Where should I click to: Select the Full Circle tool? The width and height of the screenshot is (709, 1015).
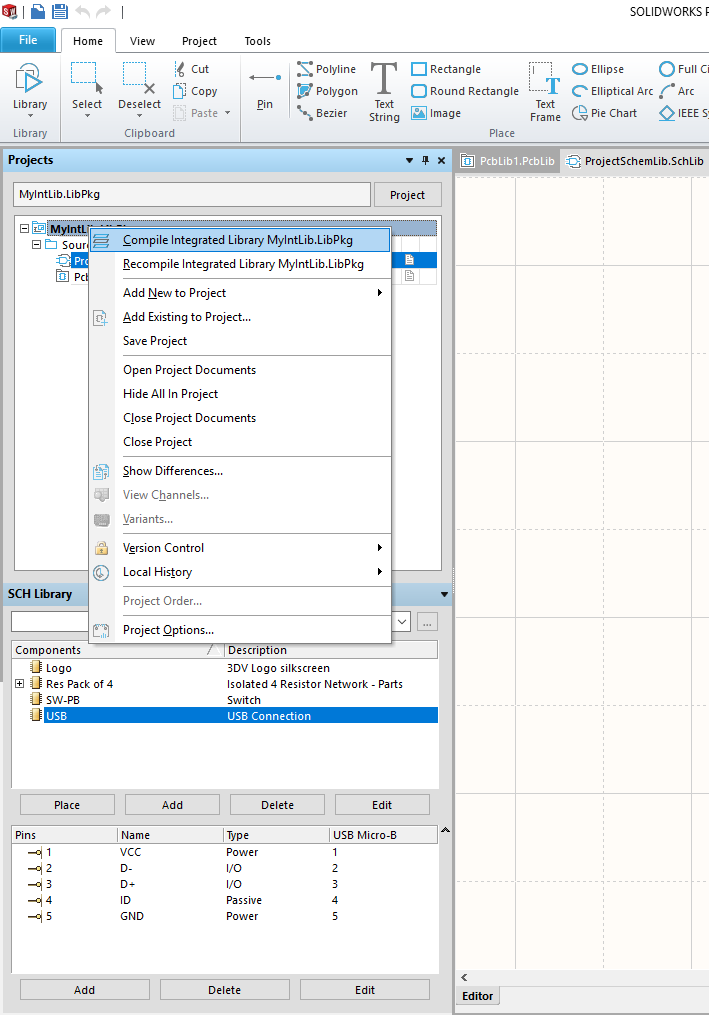(684, 69)
